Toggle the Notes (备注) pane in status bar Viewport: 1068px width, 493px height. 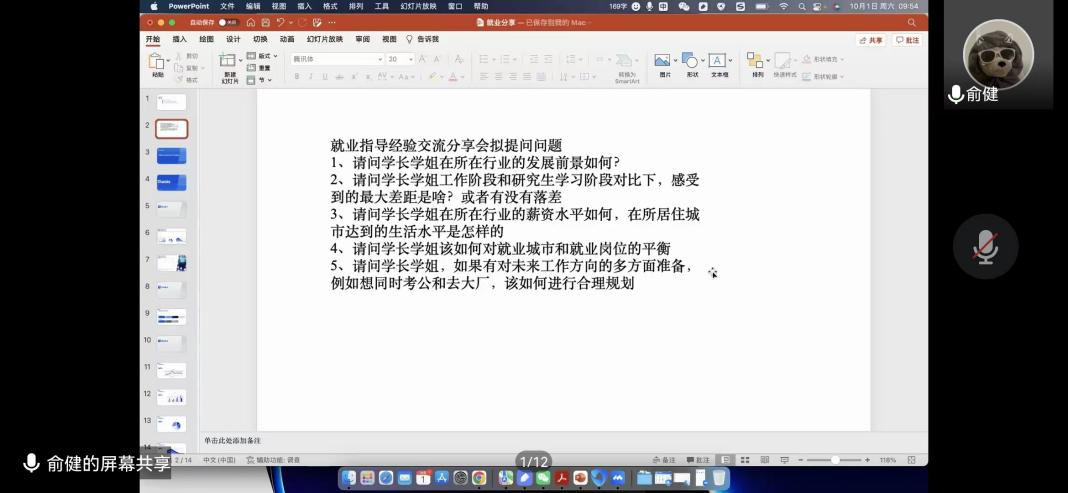[x=664, y=460]
